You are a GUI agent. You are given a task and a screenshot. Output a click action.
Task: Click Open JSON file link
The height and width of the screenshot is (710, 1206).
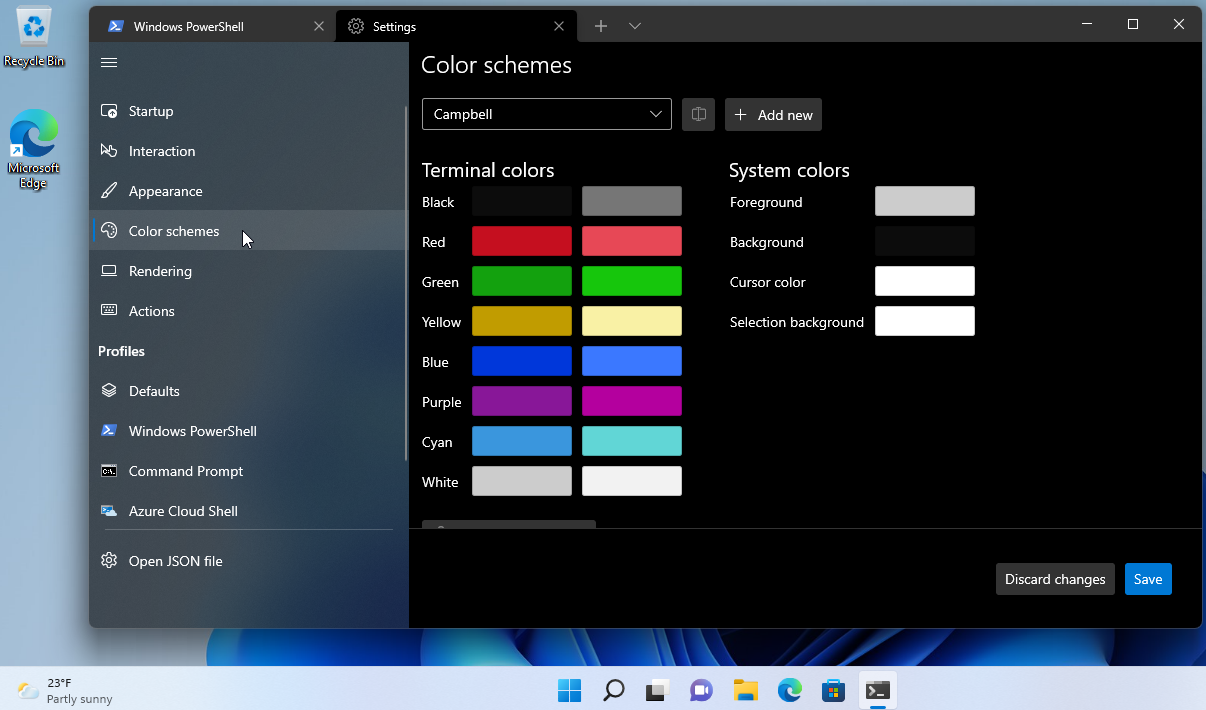tap(248, 561)
